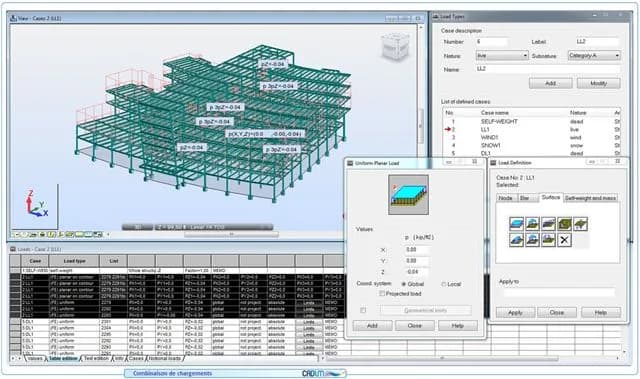The width and height of the screenshot is (640, 379).
Task: Click the Z value input field
Action: 416,271
